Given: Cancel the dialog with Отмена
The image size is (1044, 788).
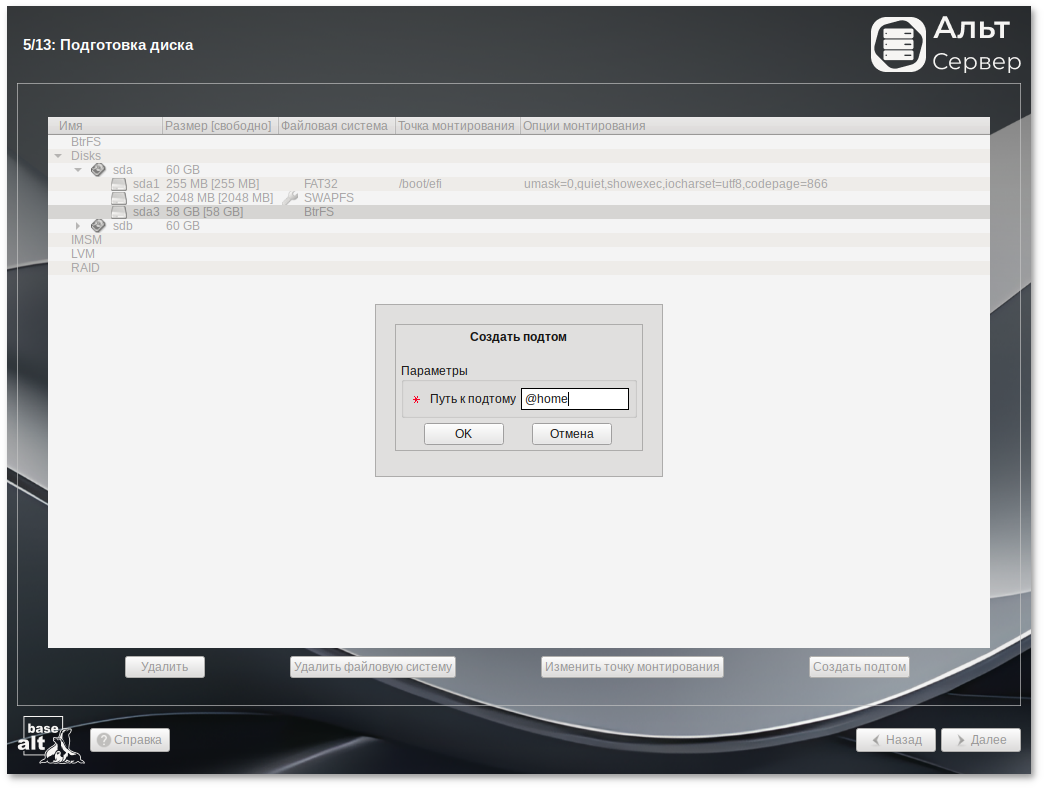Looking at the screenshot, I should point(571,434).
